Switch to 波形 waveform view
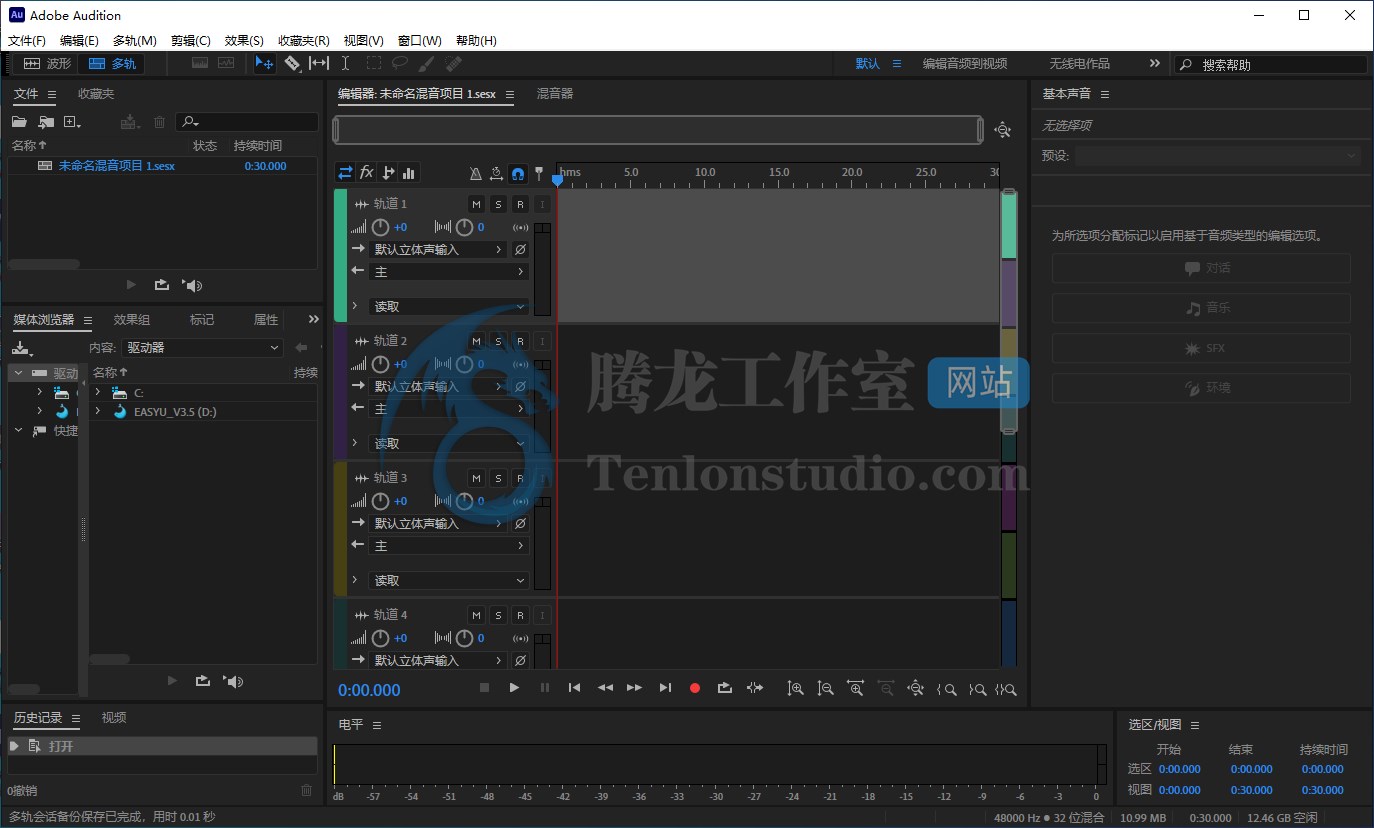 pos(47,63)
